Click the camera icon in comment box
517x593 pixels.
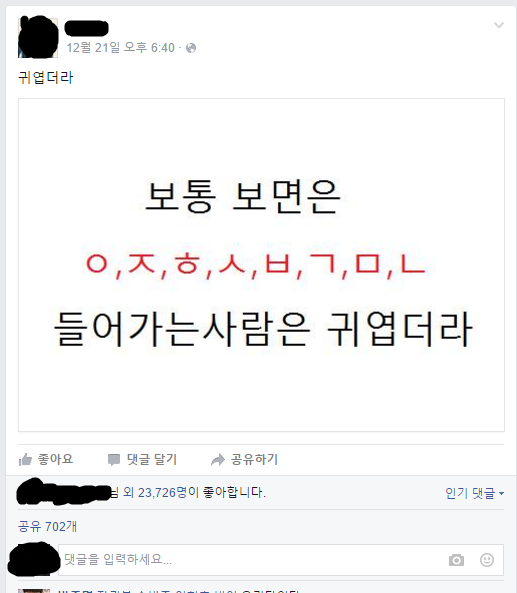tap(456, 560)
